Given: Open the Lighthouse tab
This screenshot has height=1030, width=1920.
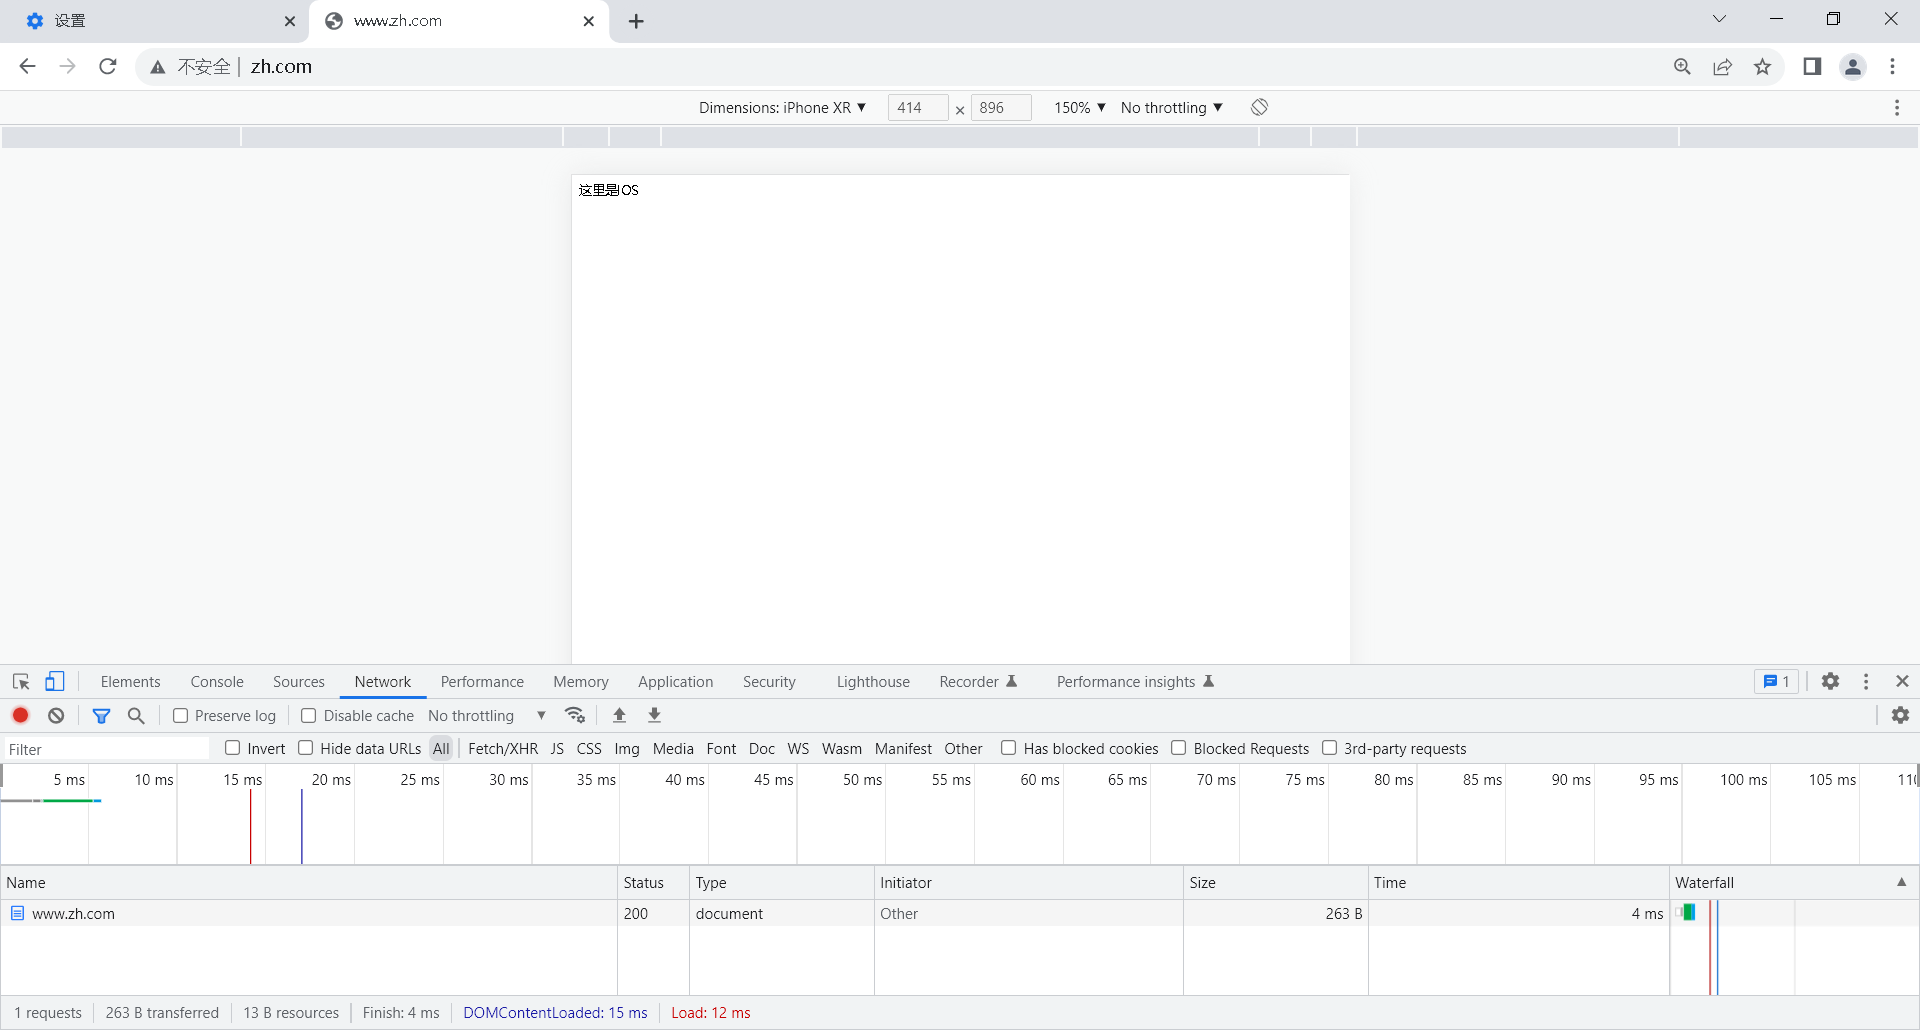Looking at the screenshot, I should (873, 682).
